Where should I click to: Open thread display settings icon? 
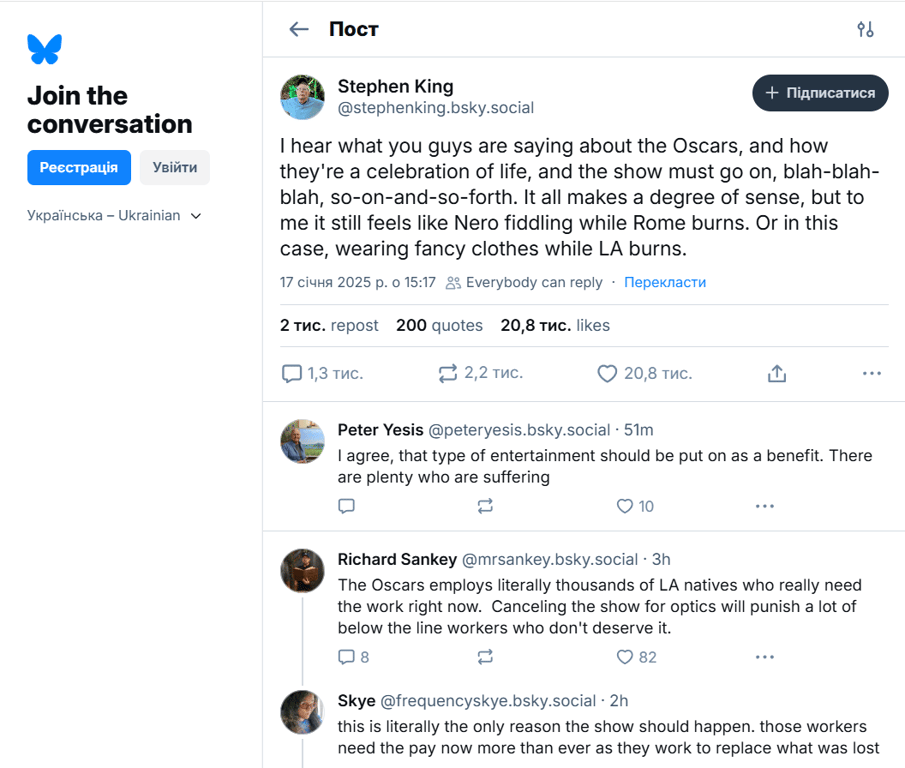(x=865, y=29)
